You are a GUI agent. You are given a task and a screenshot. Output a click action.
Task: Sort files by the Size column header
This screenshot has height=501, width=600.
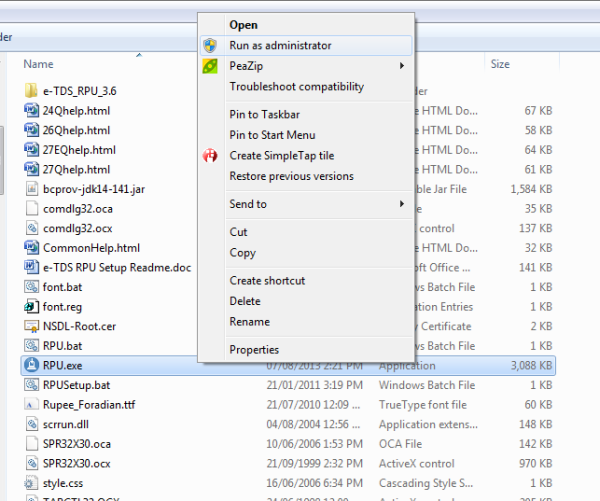point(500,64)
